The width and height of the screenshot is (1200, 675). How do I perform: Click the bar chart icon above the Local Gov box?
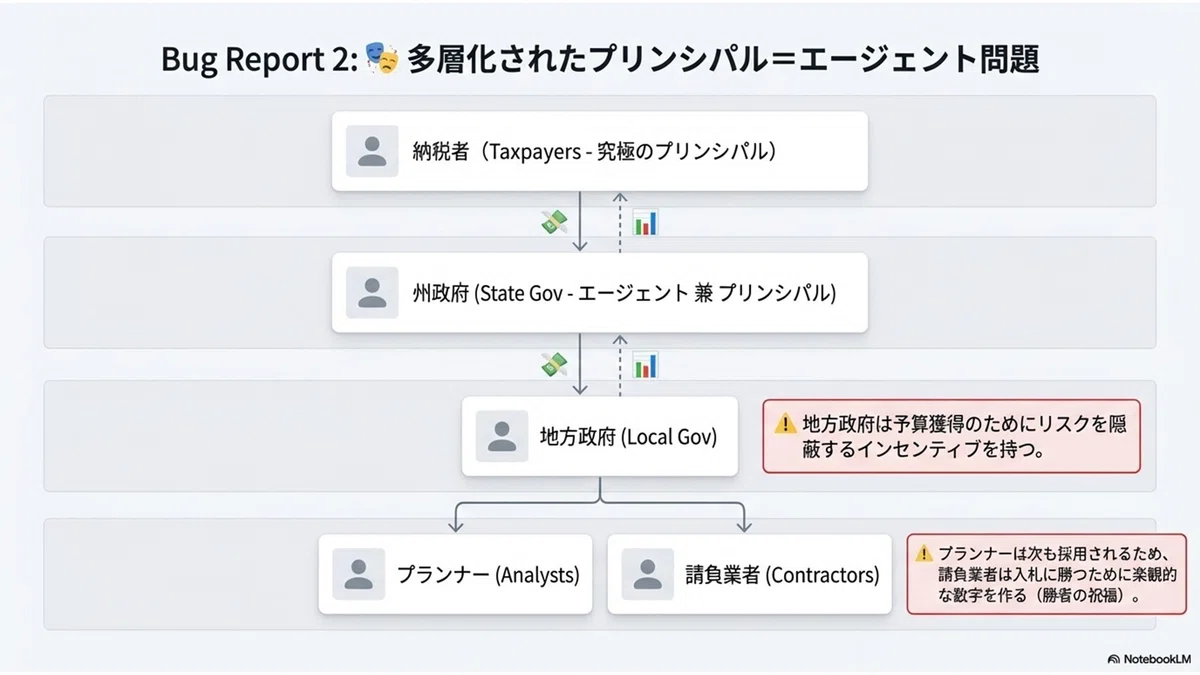[646, 365]
